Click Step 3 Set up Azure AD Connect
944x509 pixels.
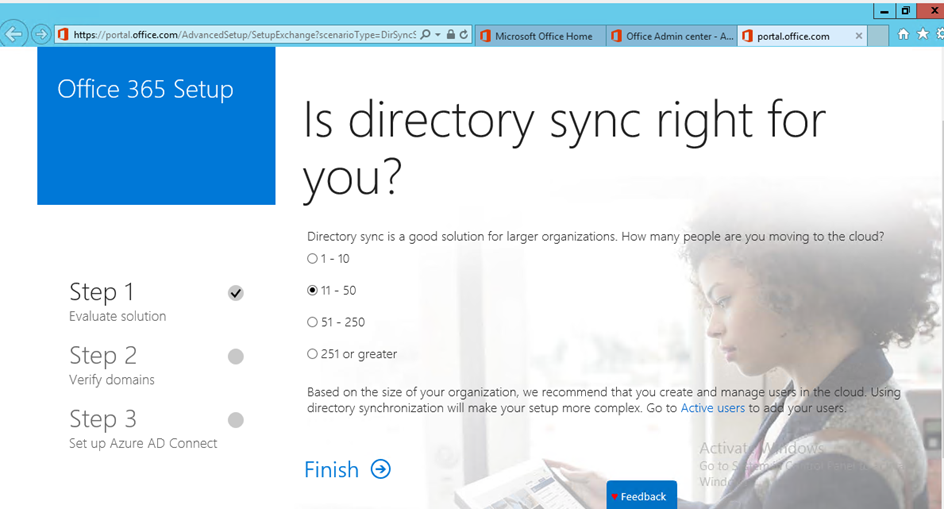point(143,429)
